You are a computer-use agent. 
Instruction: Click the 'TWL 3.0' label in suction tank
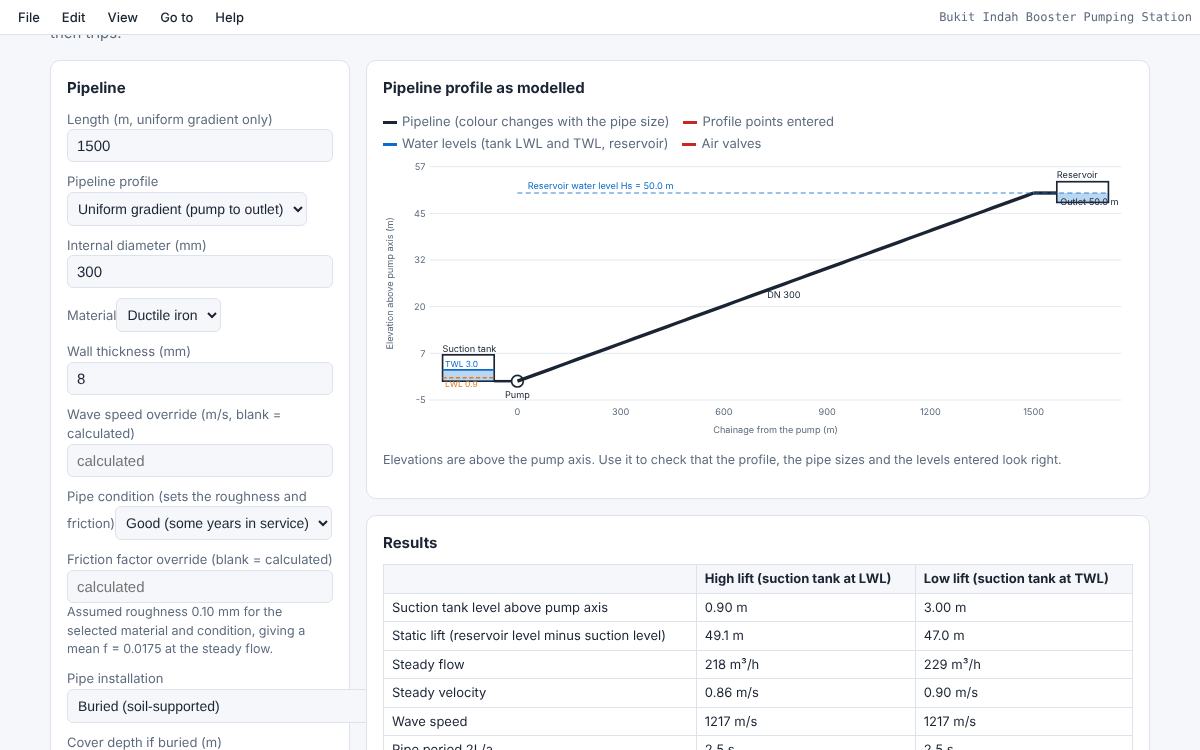tap(461, 364)
